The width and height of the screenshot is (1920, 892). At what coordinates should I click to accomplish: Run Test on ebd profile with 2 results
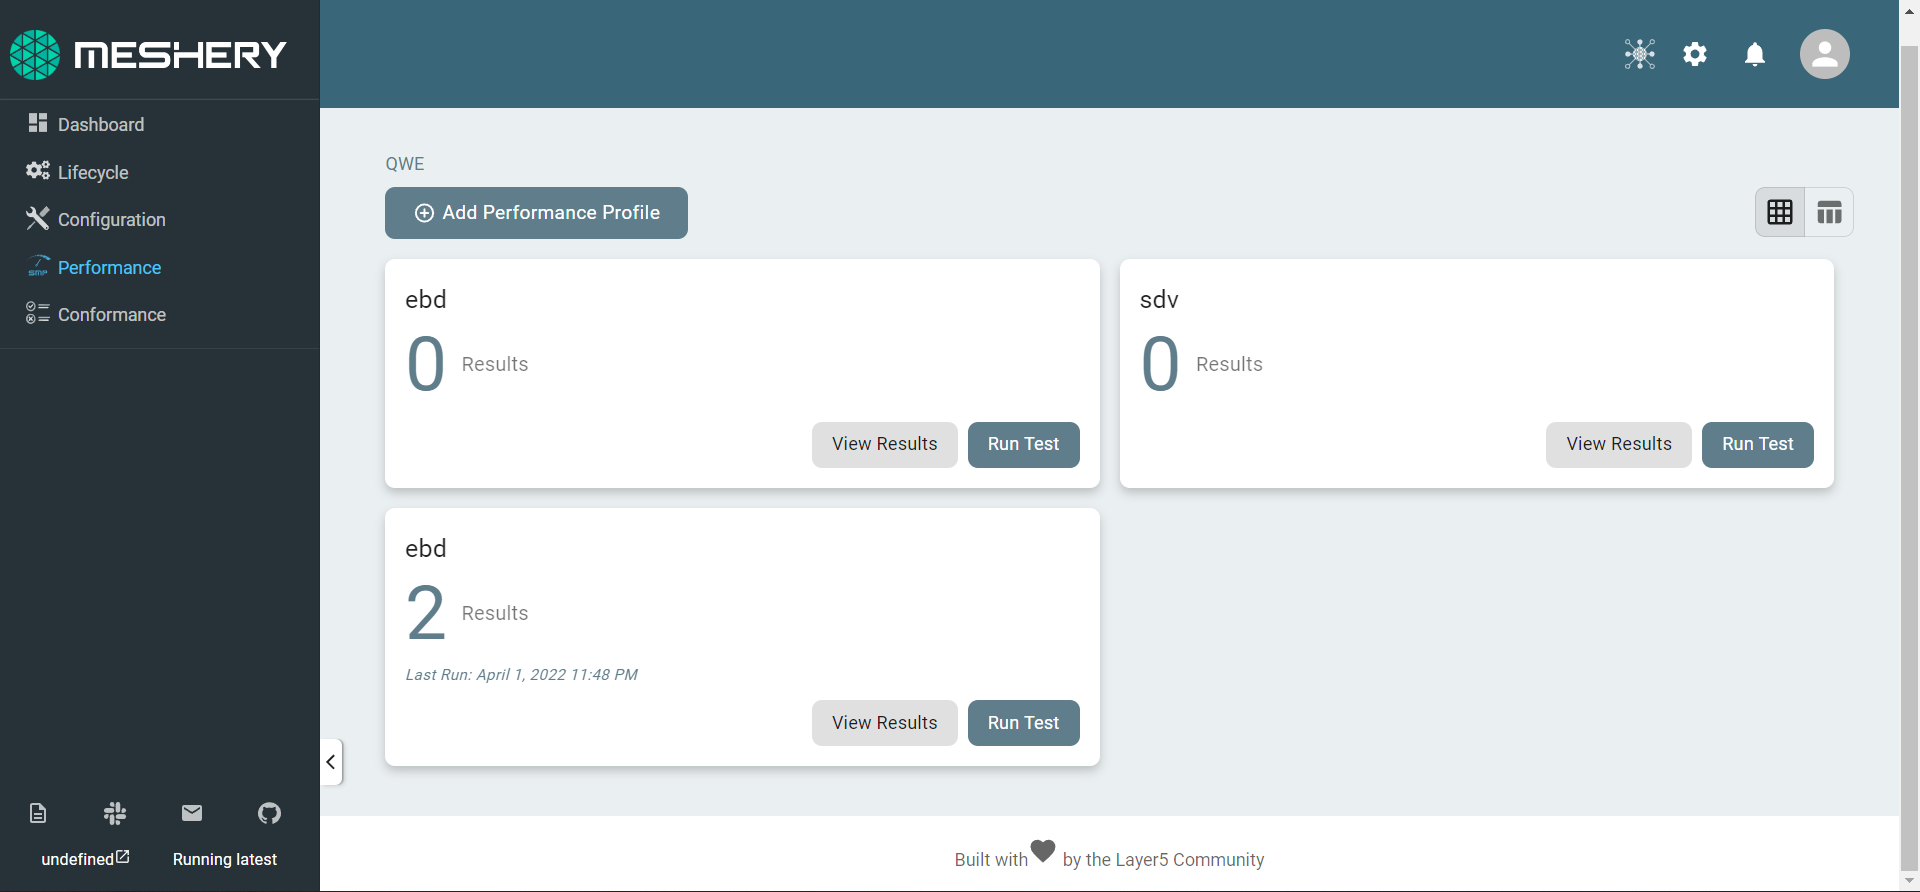tap(1024, 723)
